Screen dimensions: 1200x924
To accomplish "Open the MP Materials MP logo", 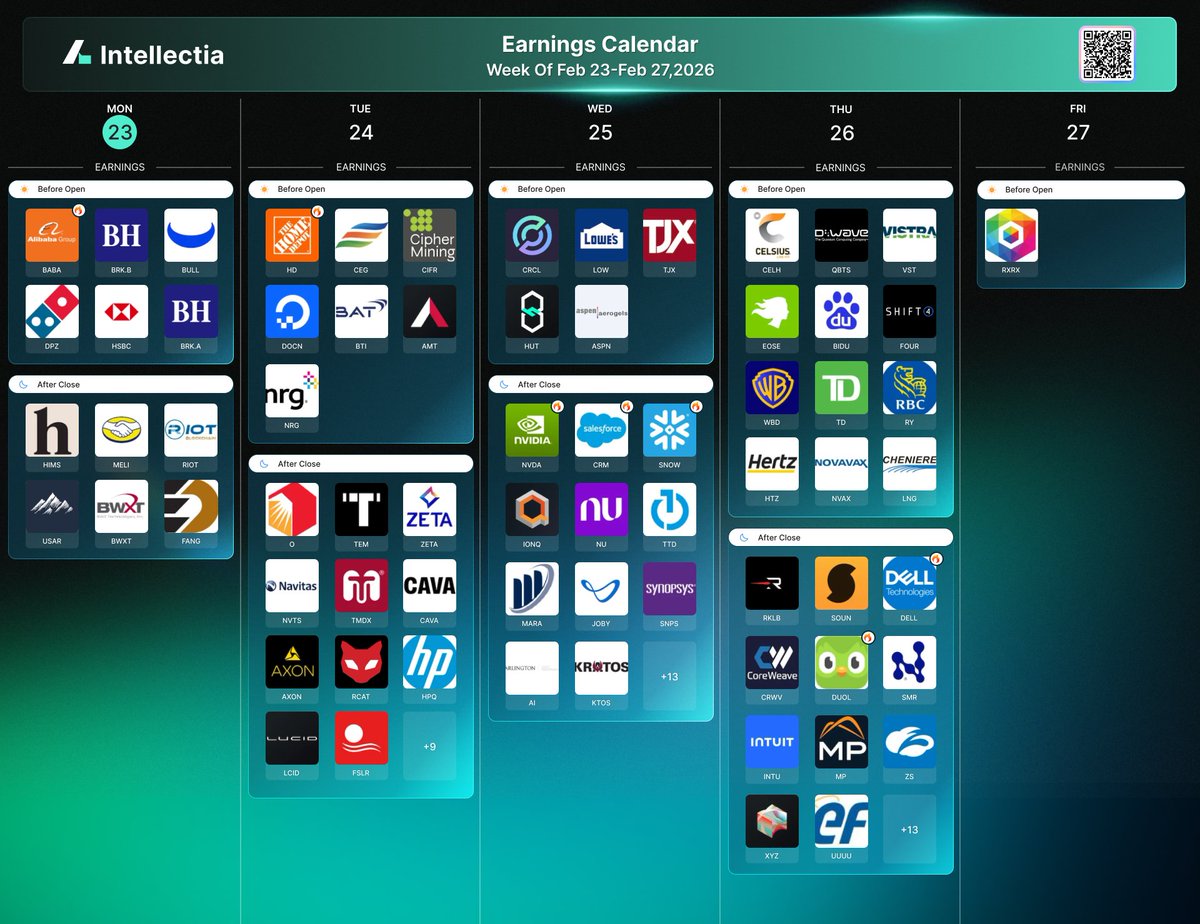I will click(x=841, y=742).
